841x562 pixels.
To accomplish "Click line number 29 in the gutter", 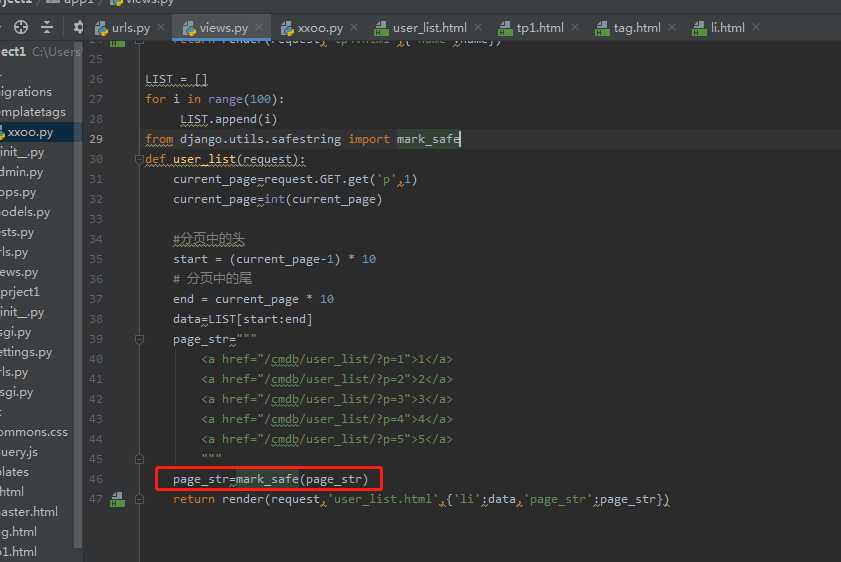I will coord(95,139).
